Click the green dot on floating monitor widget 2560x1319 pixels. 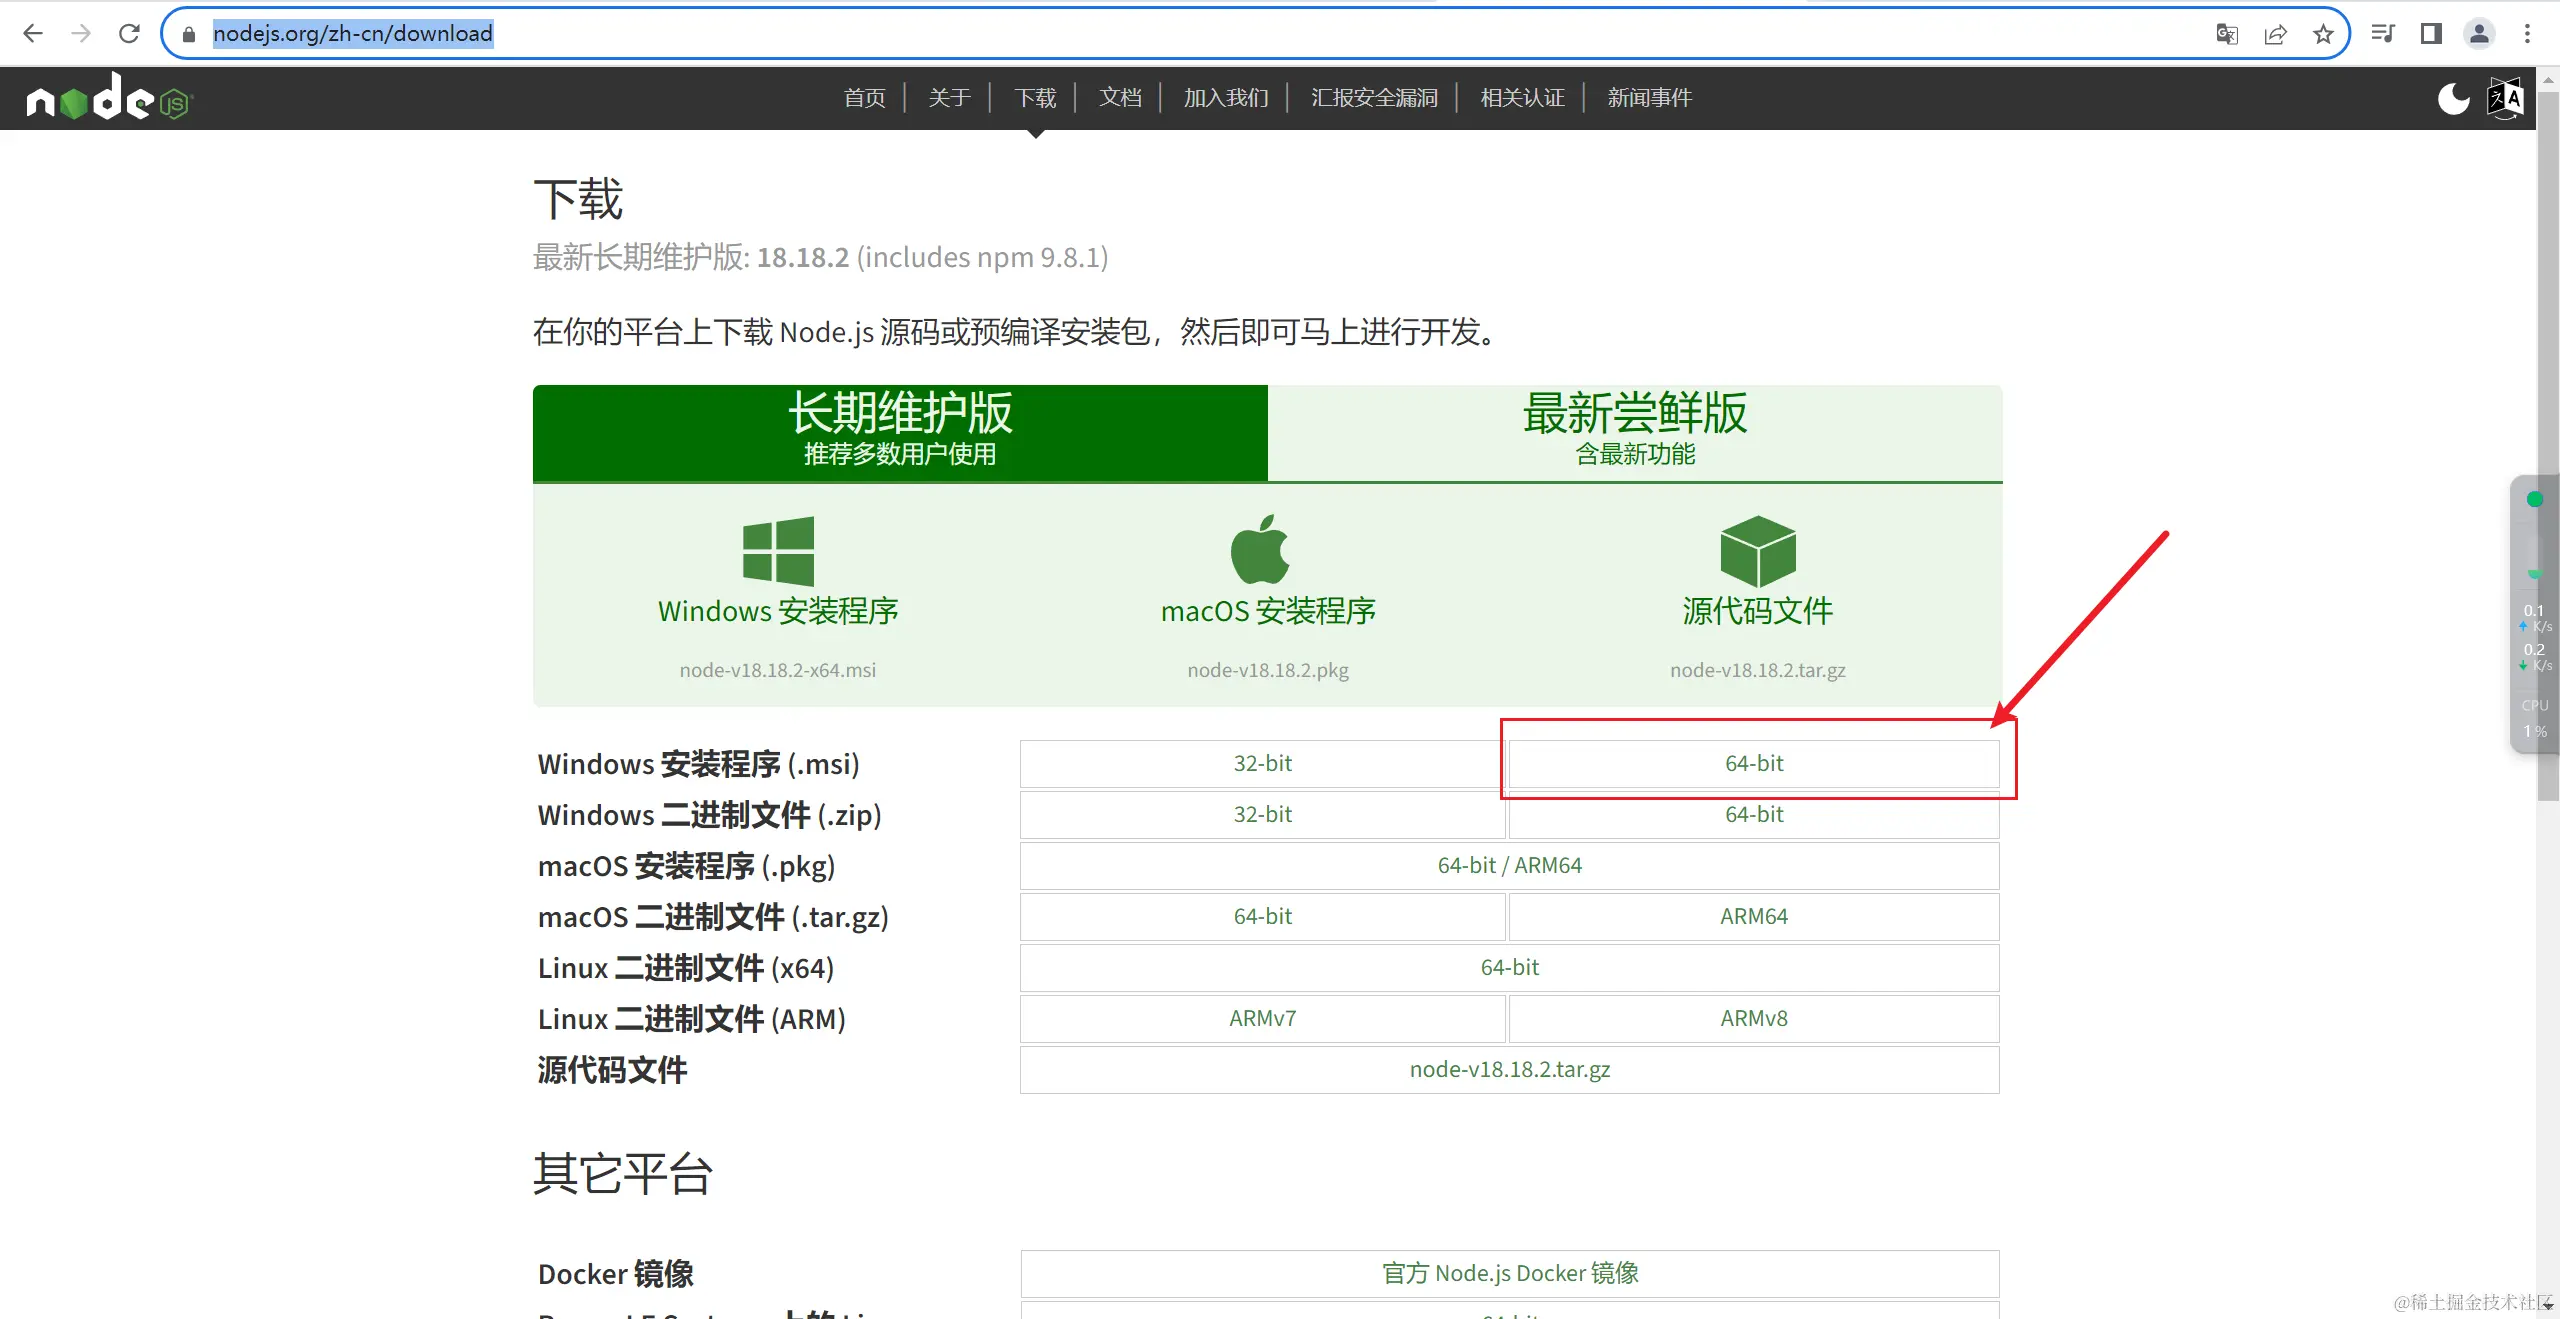[2534, 499]
